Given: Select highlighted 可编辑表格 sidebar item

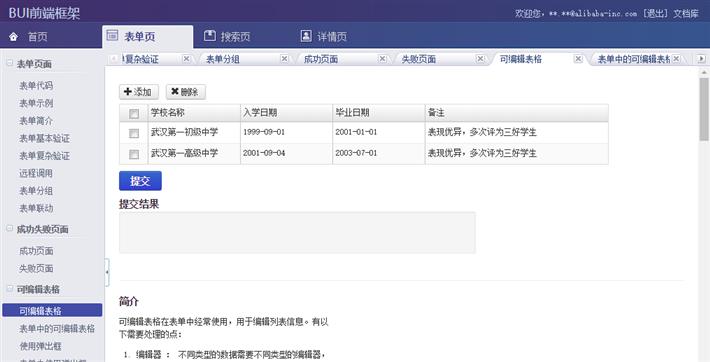Looking at the screenshot, I should [52, 310].
